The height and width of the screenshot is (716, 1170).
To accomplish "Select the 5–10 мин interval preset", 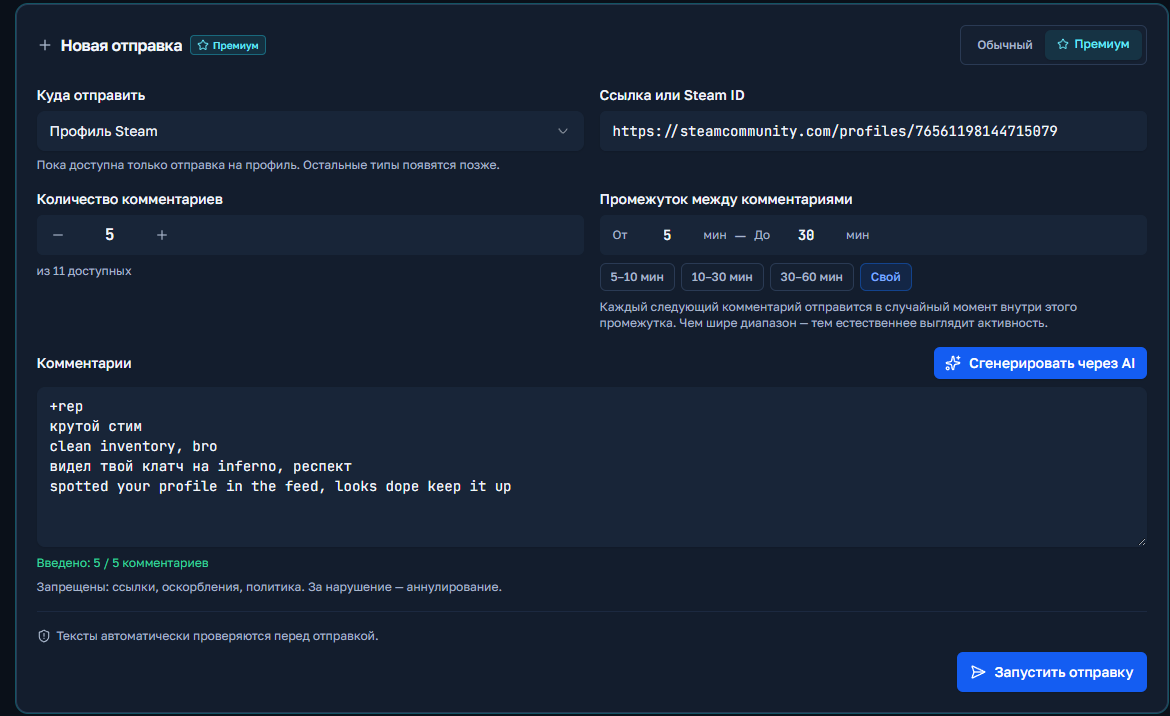I will tap(637, 277).
